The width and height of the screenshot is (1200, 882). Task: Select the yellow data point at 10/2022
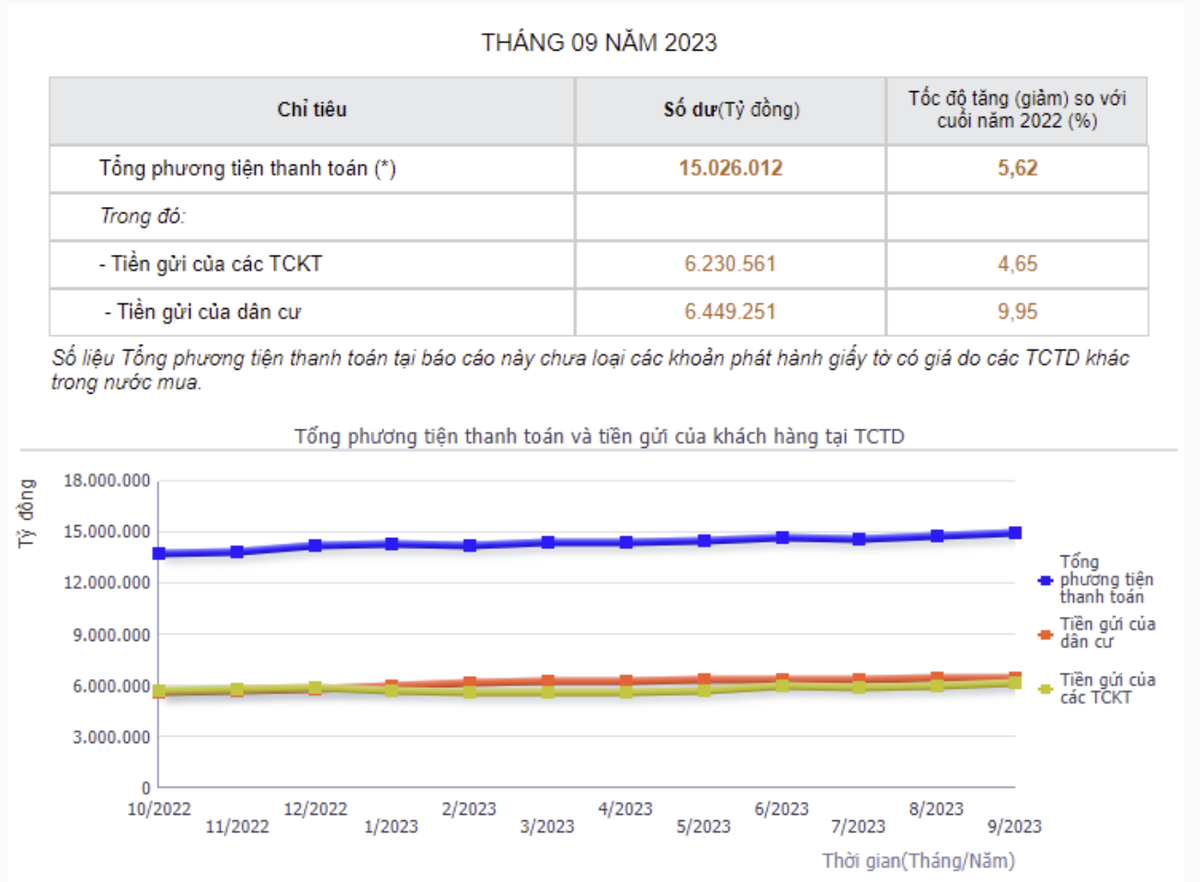[x=159, y=691]
